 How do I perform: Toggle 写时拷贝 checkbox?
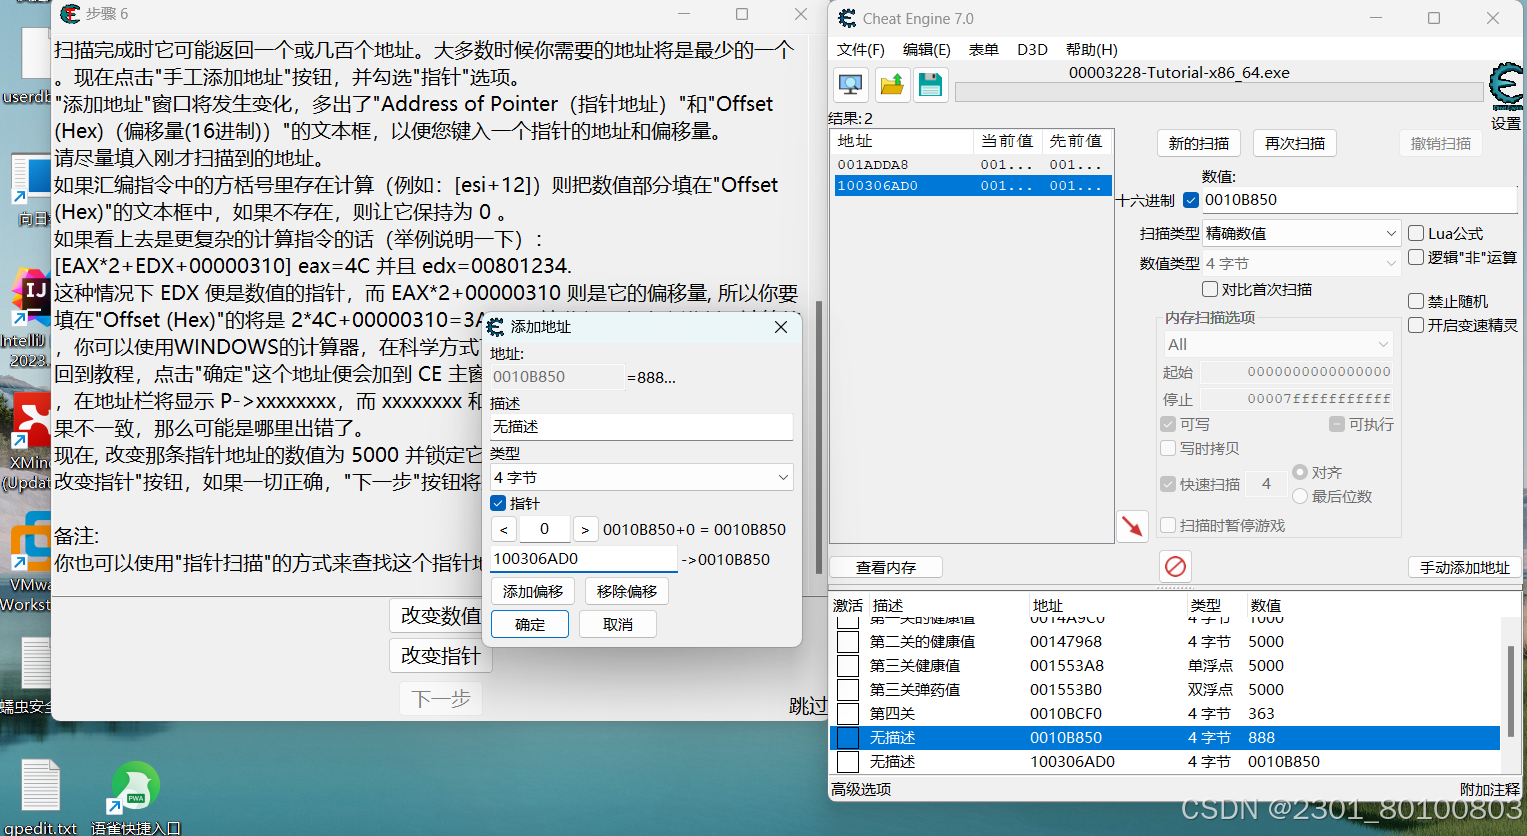[x=1168, y=448]
